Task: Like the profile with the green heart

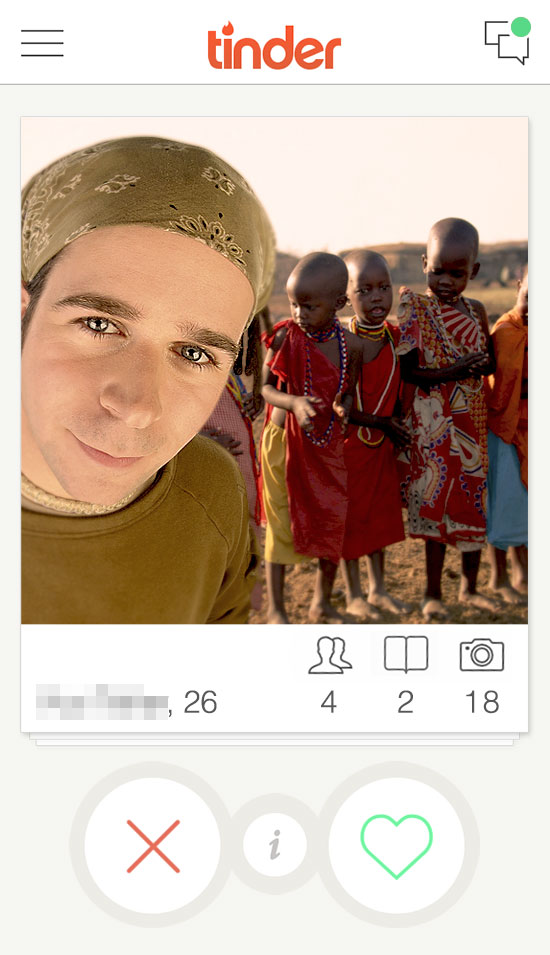Action: click(x=397, y=846)
